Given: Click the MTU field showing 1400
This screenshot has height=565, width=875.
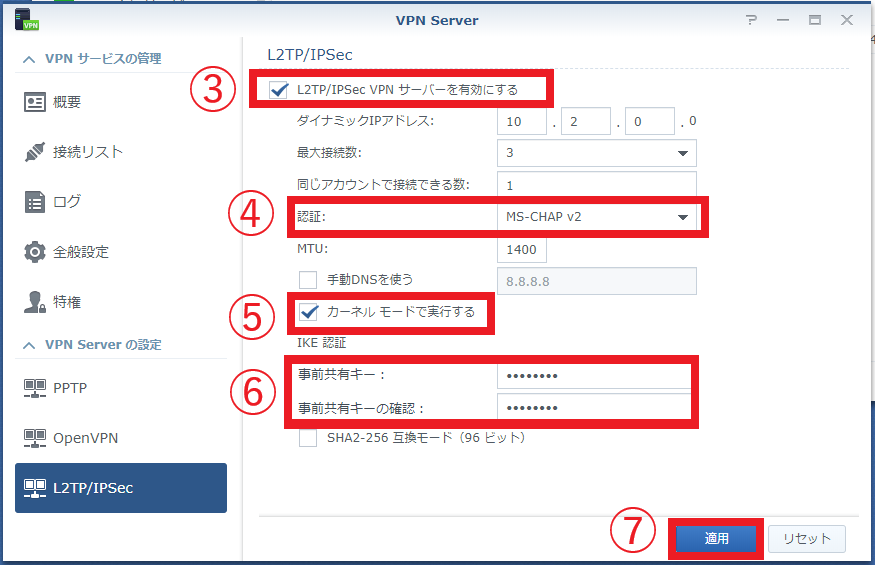Looking at the screenshot, I should pyautogui.click(x=522, y=250).
